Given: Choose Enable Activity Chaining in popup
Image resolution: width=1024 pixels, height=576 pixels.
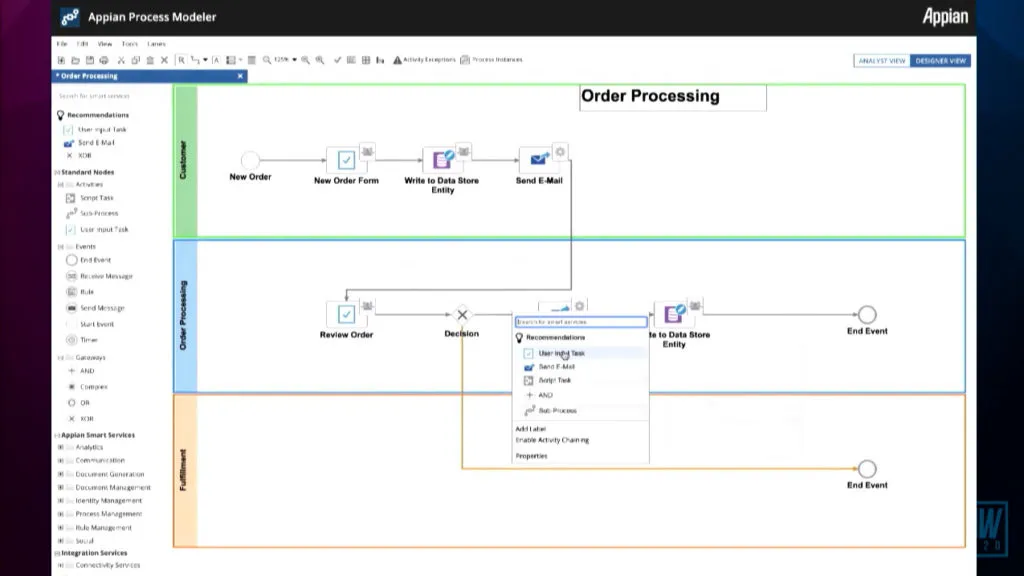Looking at the screenshot, I should pyautogui.click(x=552, y=440).
